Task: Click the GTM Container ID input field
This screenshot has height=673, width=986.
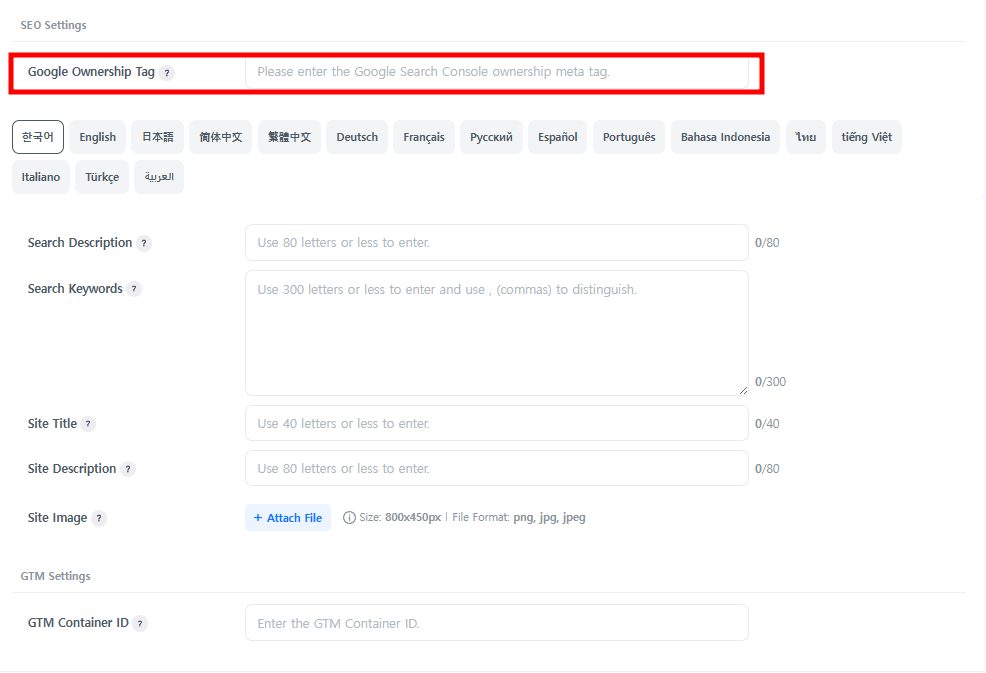Action: 496,623
